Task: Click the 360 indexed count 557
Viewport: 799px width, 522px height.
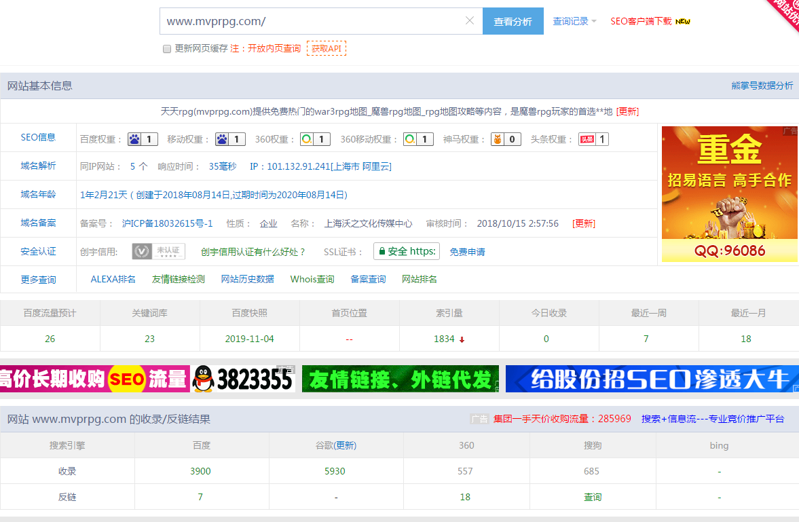Action: pyautogui.click(x=465, y=471)
